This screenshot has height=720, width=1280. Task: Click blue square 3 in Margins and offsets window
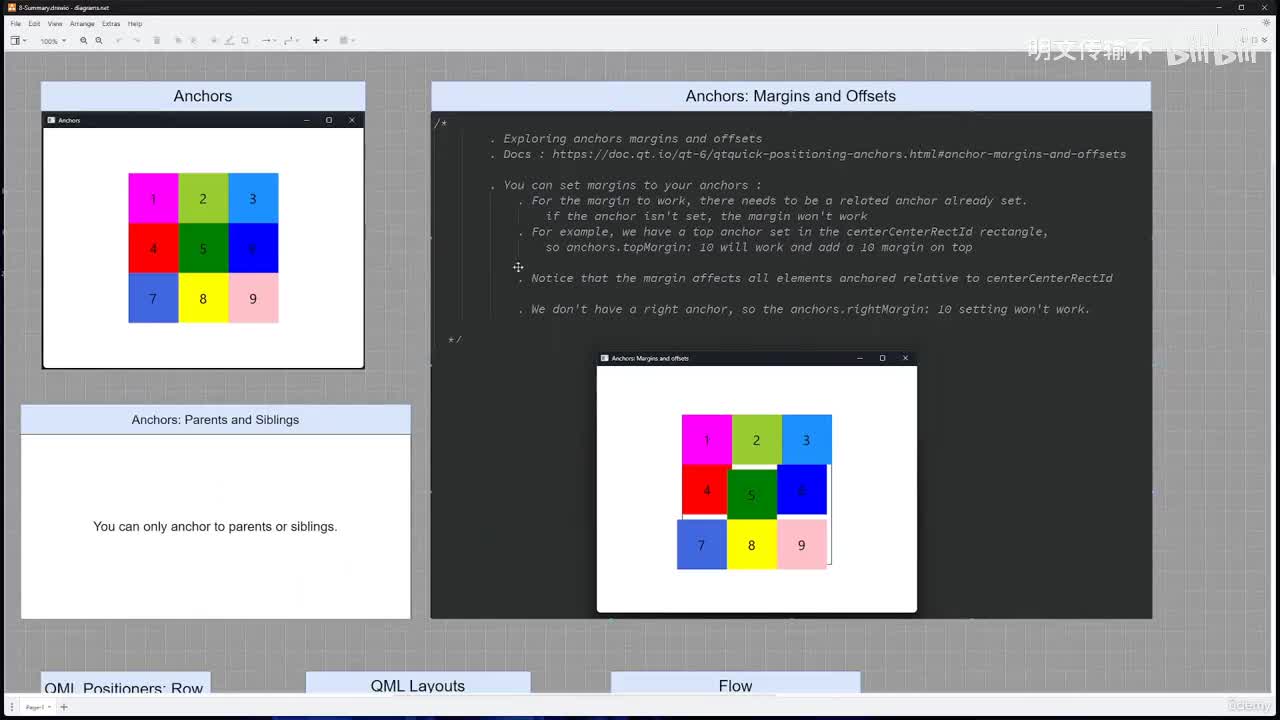click(807, 440)
